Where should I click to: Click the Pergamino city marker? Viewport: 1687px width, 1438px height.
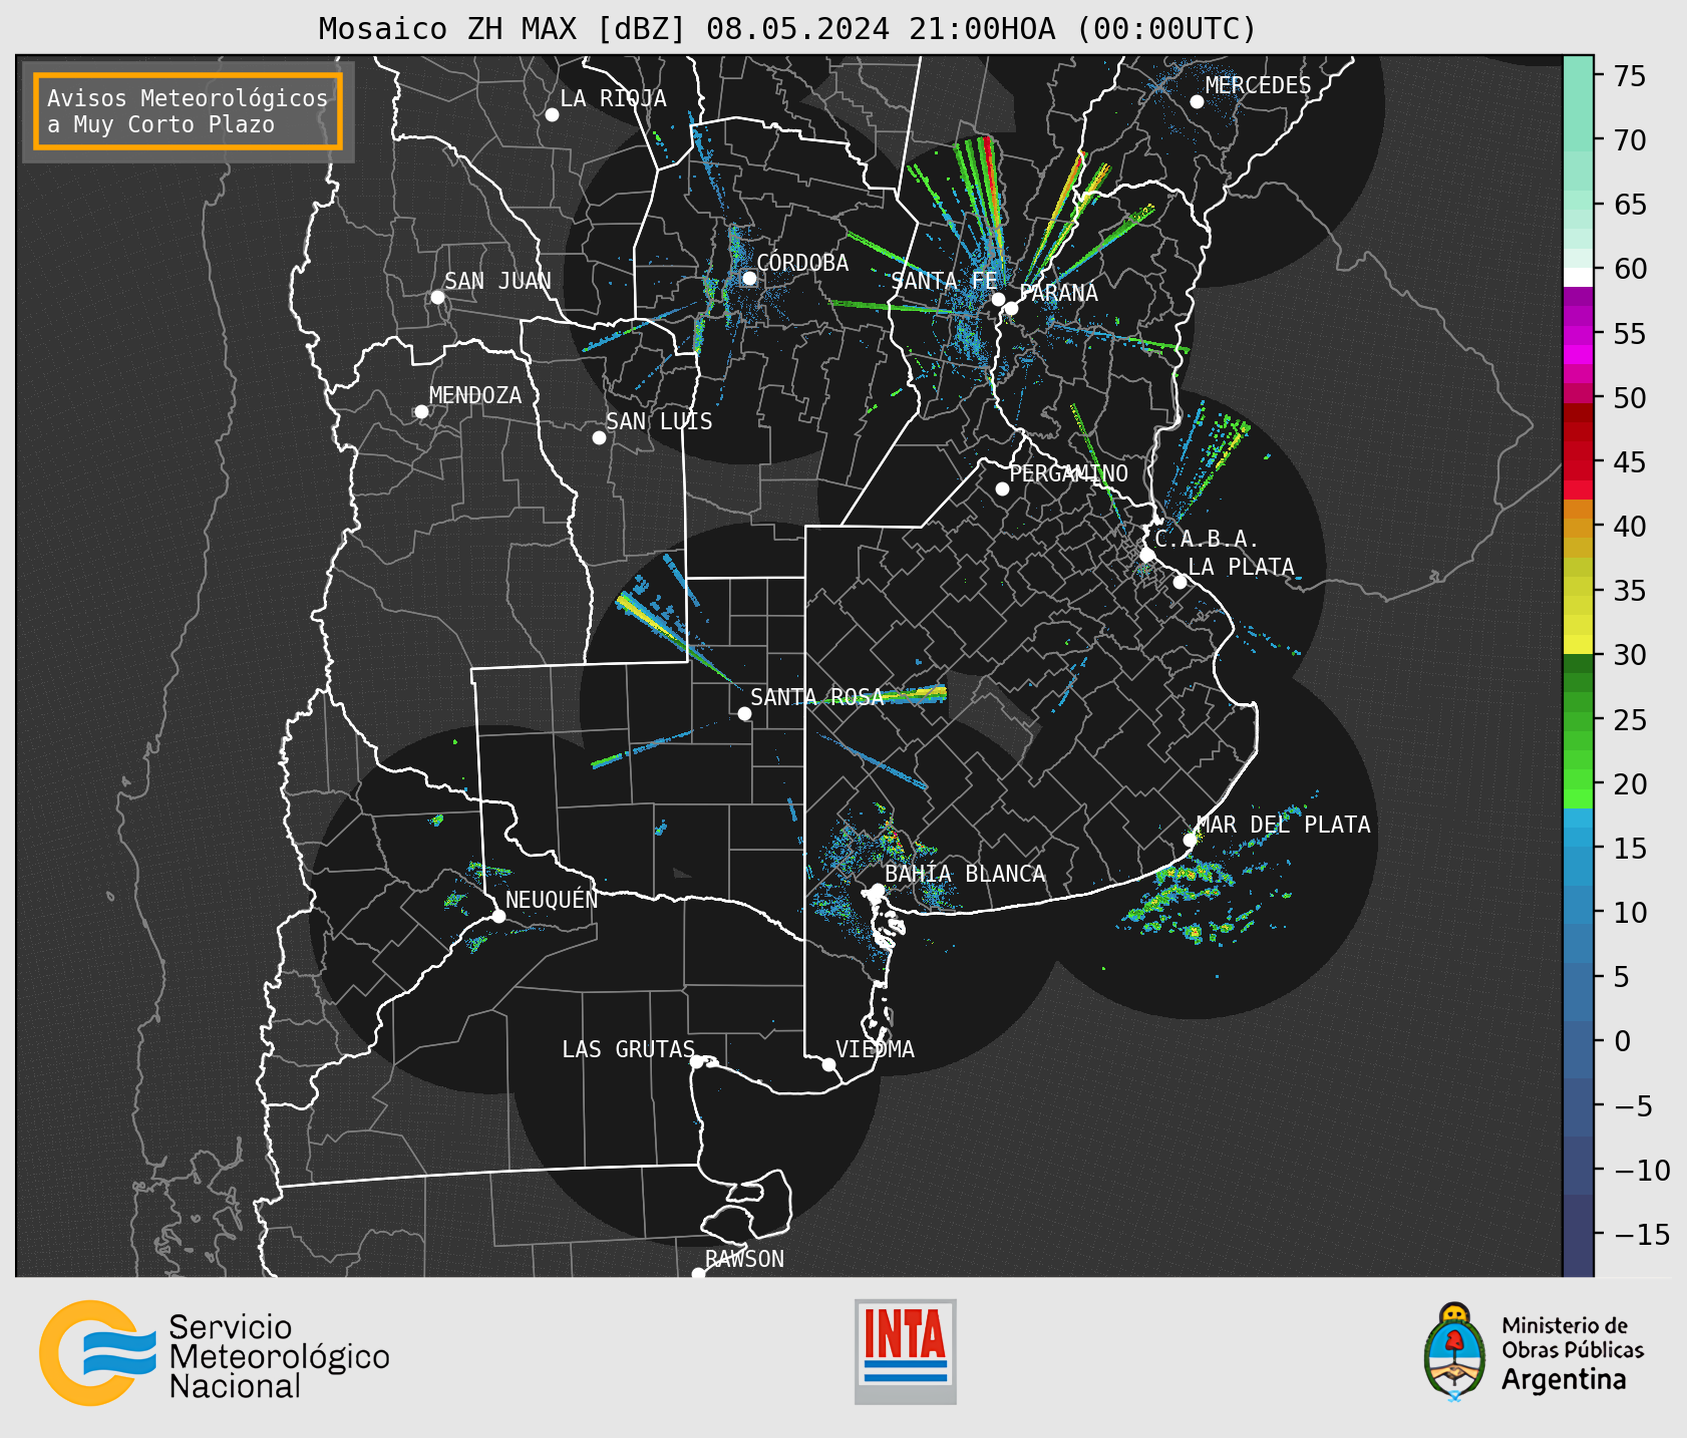[x=1002, y=489]
